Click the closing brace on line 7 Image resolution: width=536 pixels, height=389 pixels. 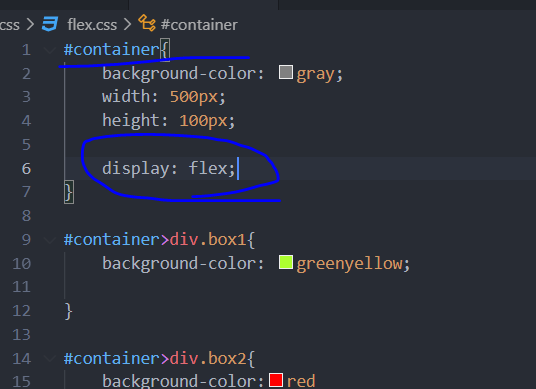[69, 192]
